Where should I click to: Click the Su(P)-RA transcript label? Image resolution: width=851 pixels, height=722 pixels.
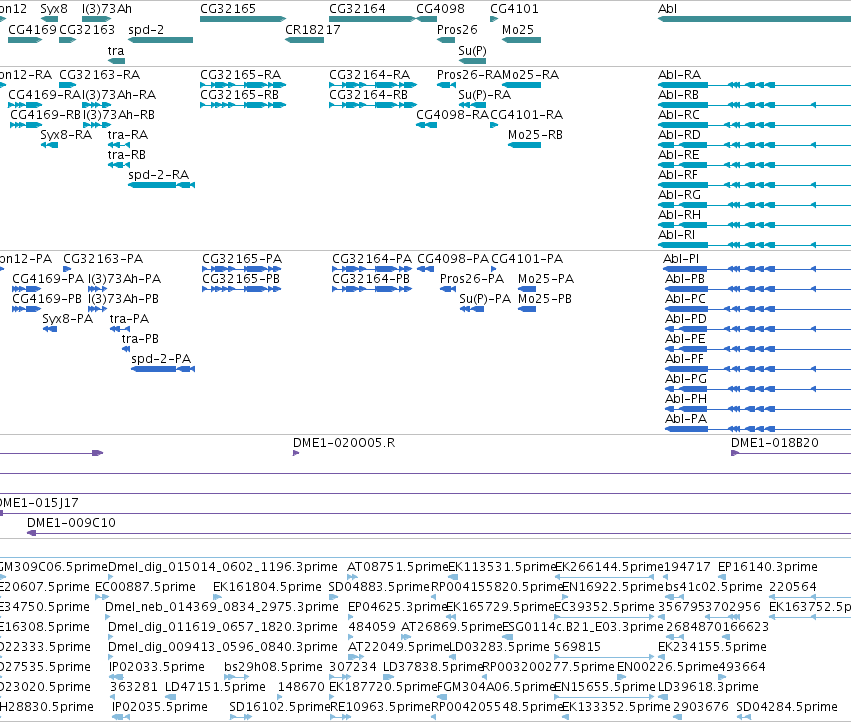pyautogui.click(x=485, y=94)
